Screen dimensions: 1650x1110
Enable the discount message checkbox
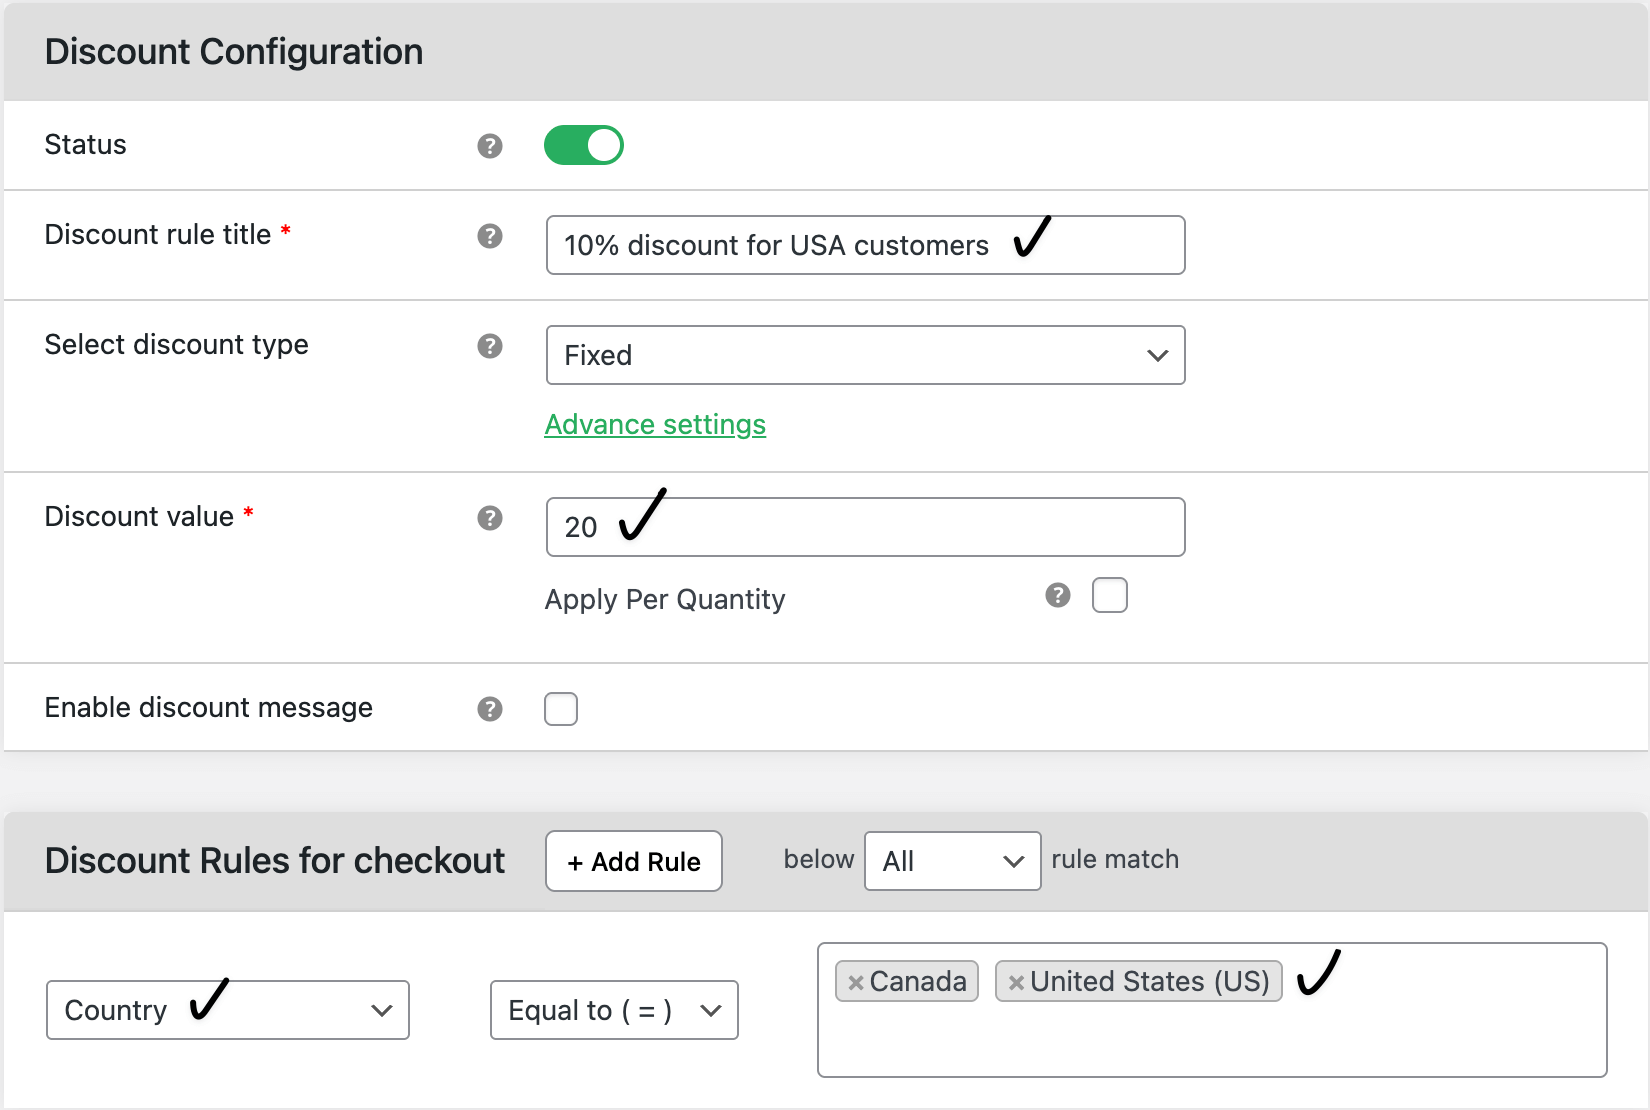tap(561, 709)
